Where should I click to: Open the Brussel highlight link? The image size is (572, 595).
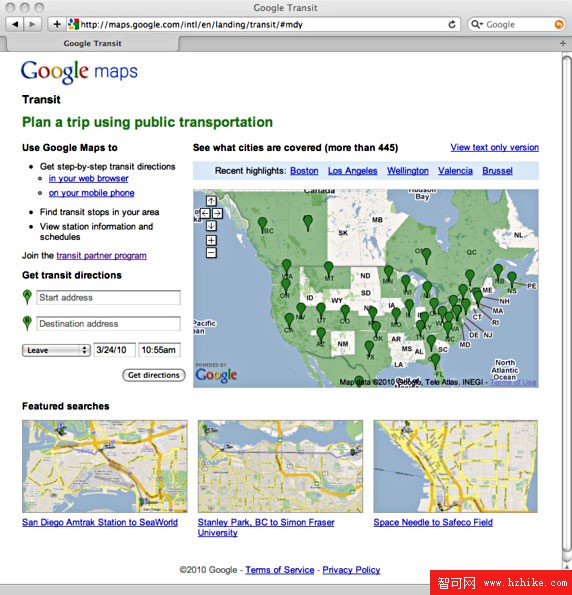(x=497, y=171)
